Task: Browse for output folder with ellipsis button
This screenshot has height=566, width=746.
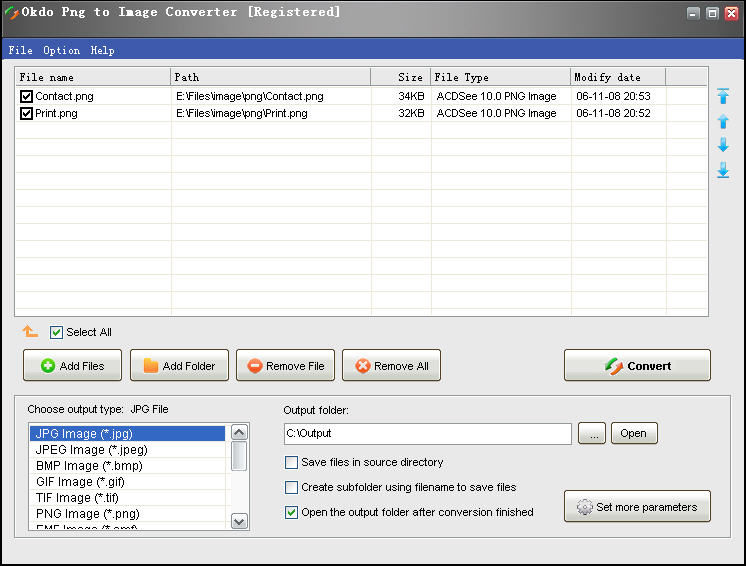Action: [592, 433]
